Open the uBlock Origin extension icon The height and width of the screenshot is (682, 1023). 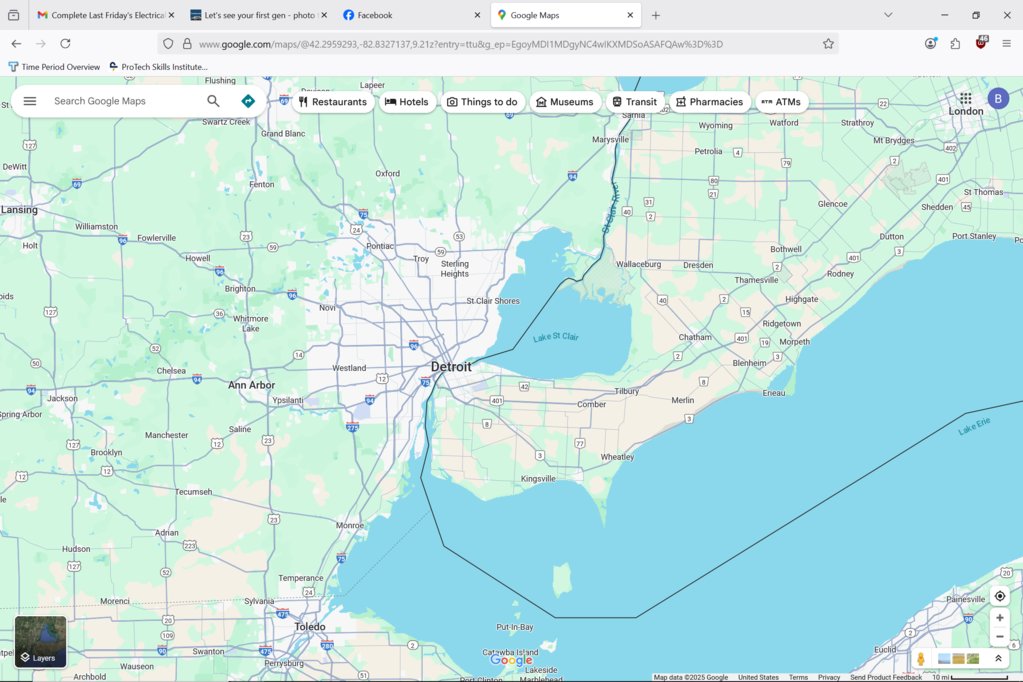981,43
